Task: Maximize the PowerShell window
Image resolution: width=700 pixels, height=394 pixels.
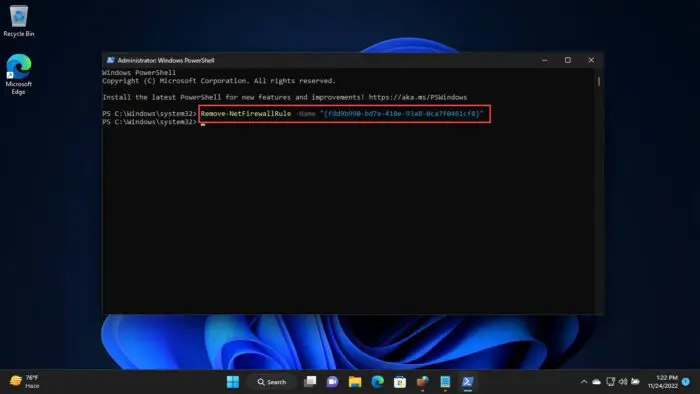Action: [x=568, y=60]
